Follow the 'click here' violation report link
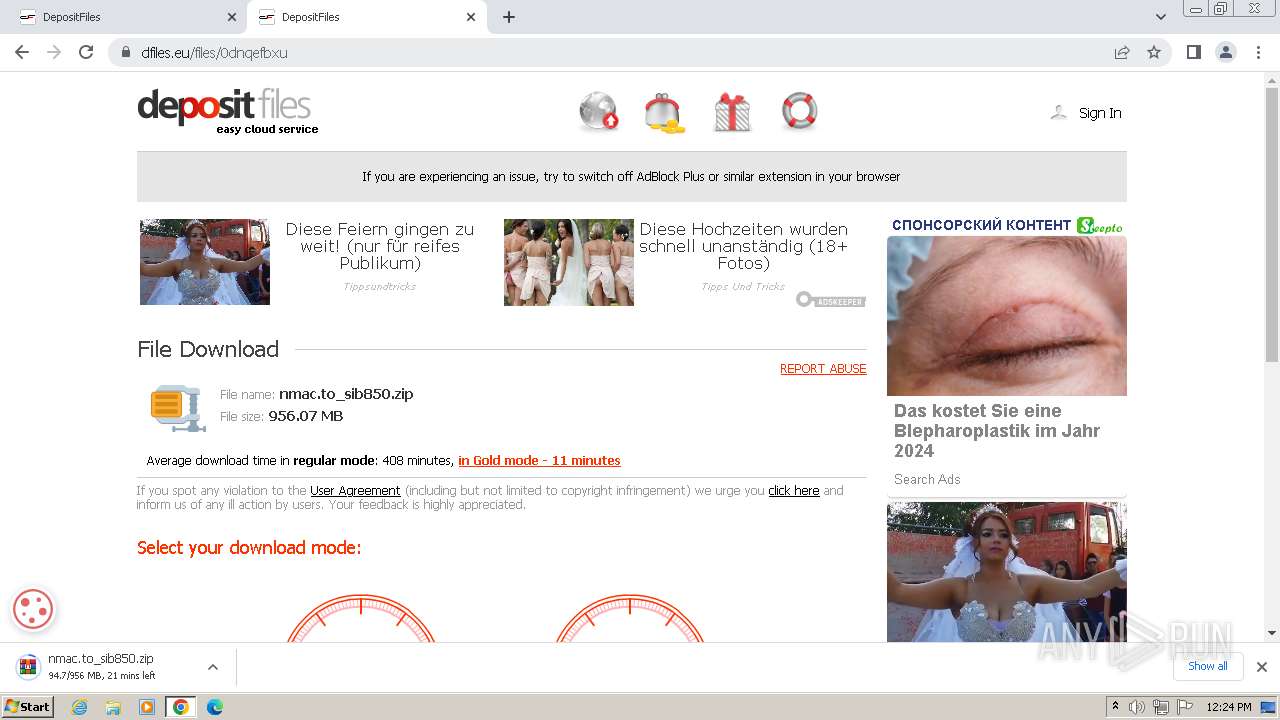The height and width of the screenshot is (720, 1280). point(794,491)
